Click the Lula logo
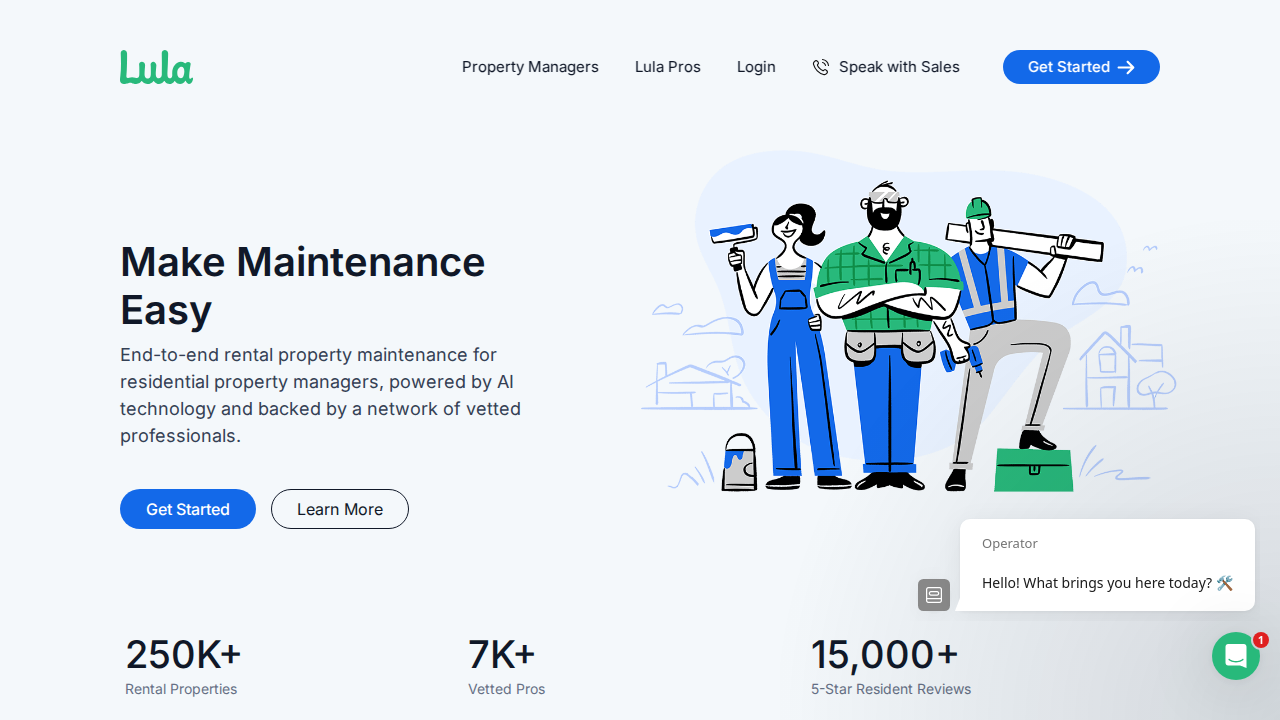Screen dimensions: 1280x720 click(156, 67)
